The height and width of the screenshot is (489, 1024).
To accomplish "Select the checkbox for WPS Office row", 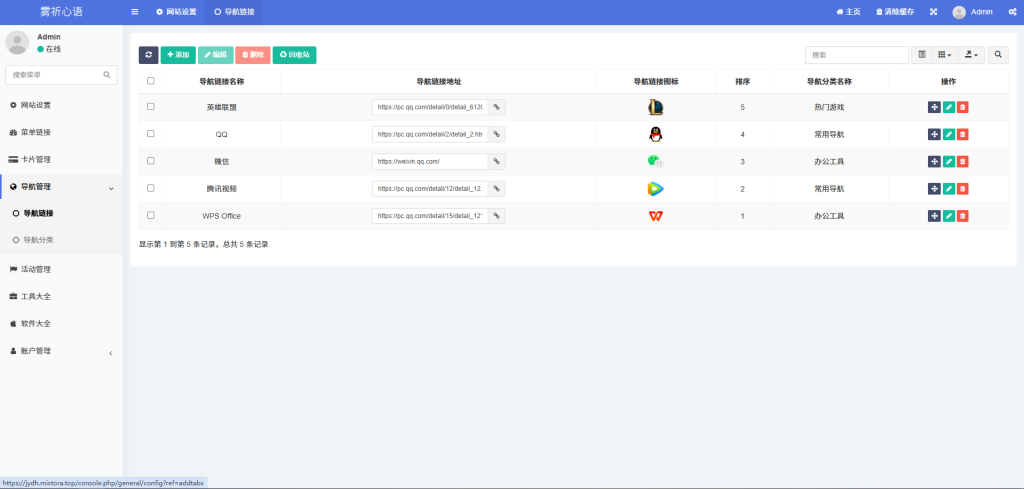I will (x=151, y=215).
